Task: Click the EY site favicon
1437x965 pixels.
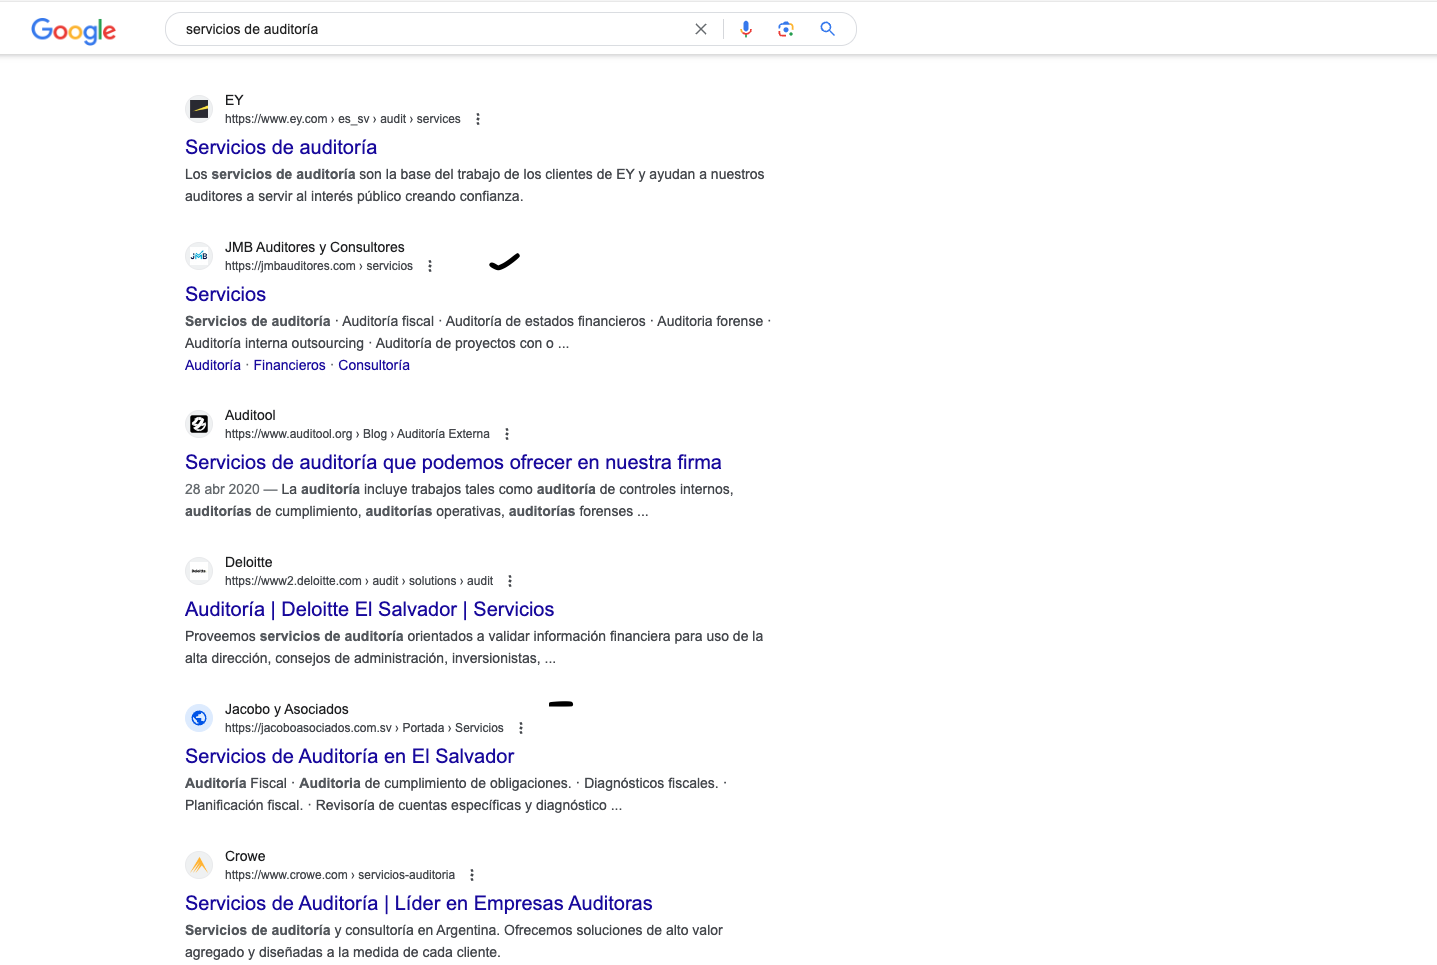Action: pyautogui.click(x=199, y=109)
